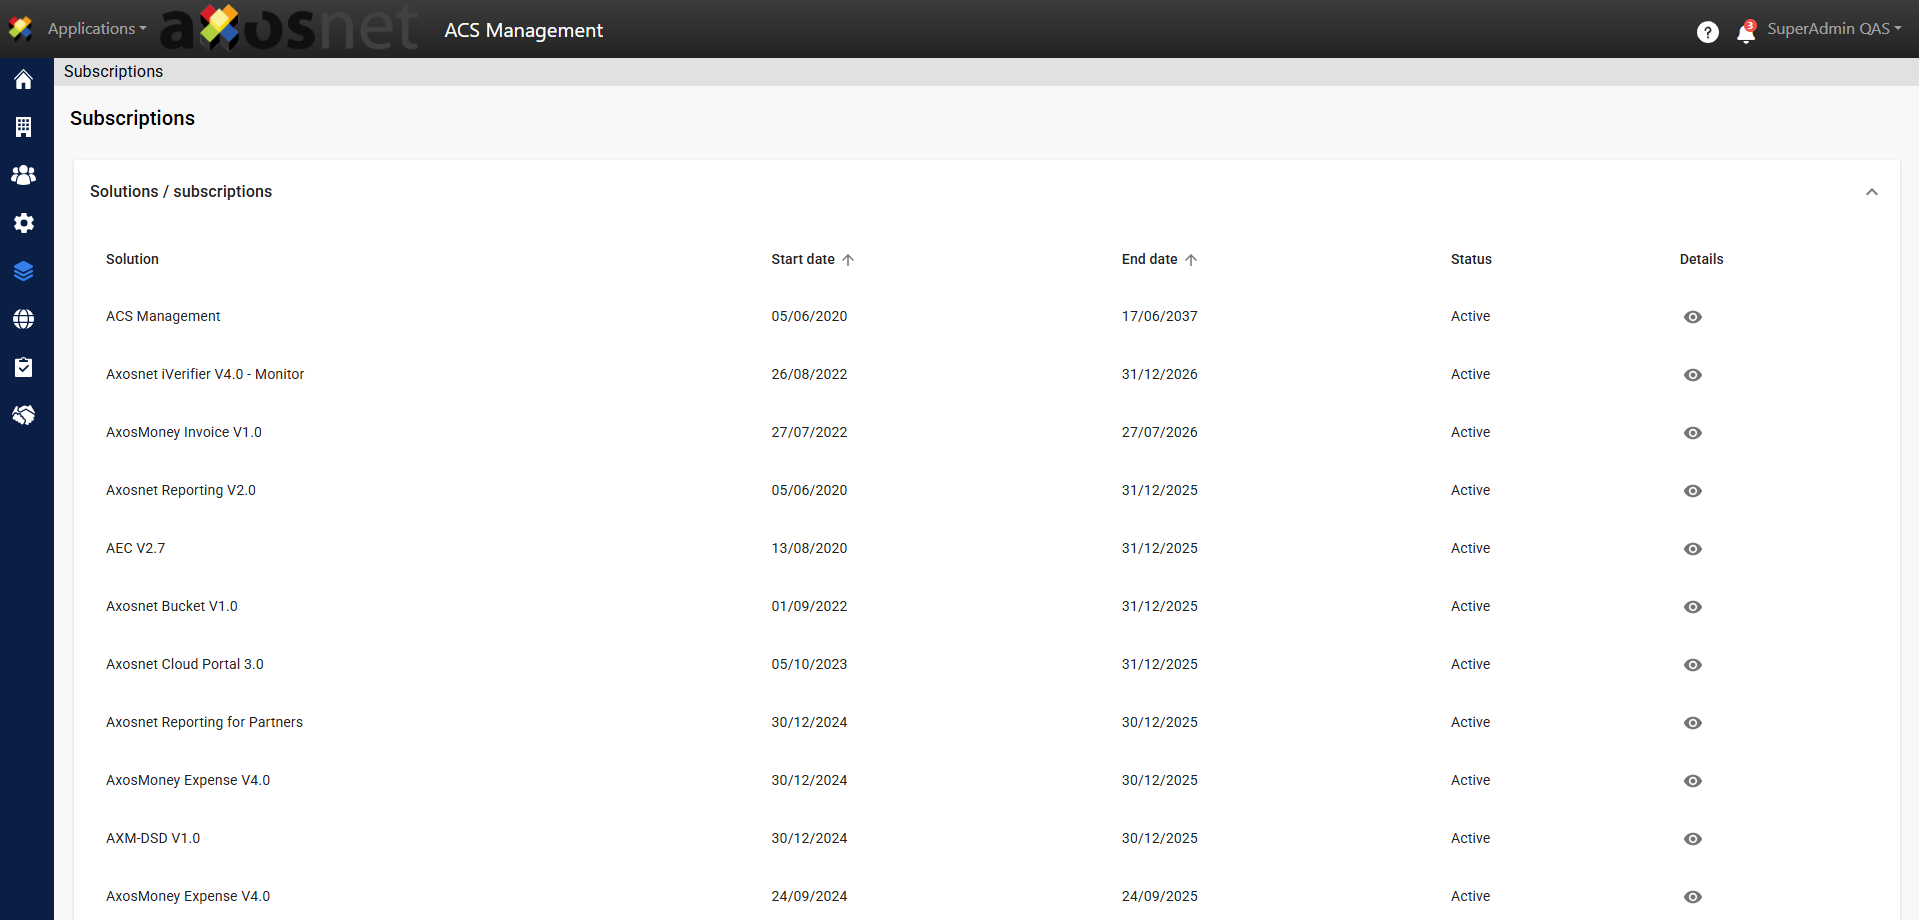Open the users group sidebar icon
Viewport: 1919px width, 920px height.
pyautogui.click(x=23, y=175)
